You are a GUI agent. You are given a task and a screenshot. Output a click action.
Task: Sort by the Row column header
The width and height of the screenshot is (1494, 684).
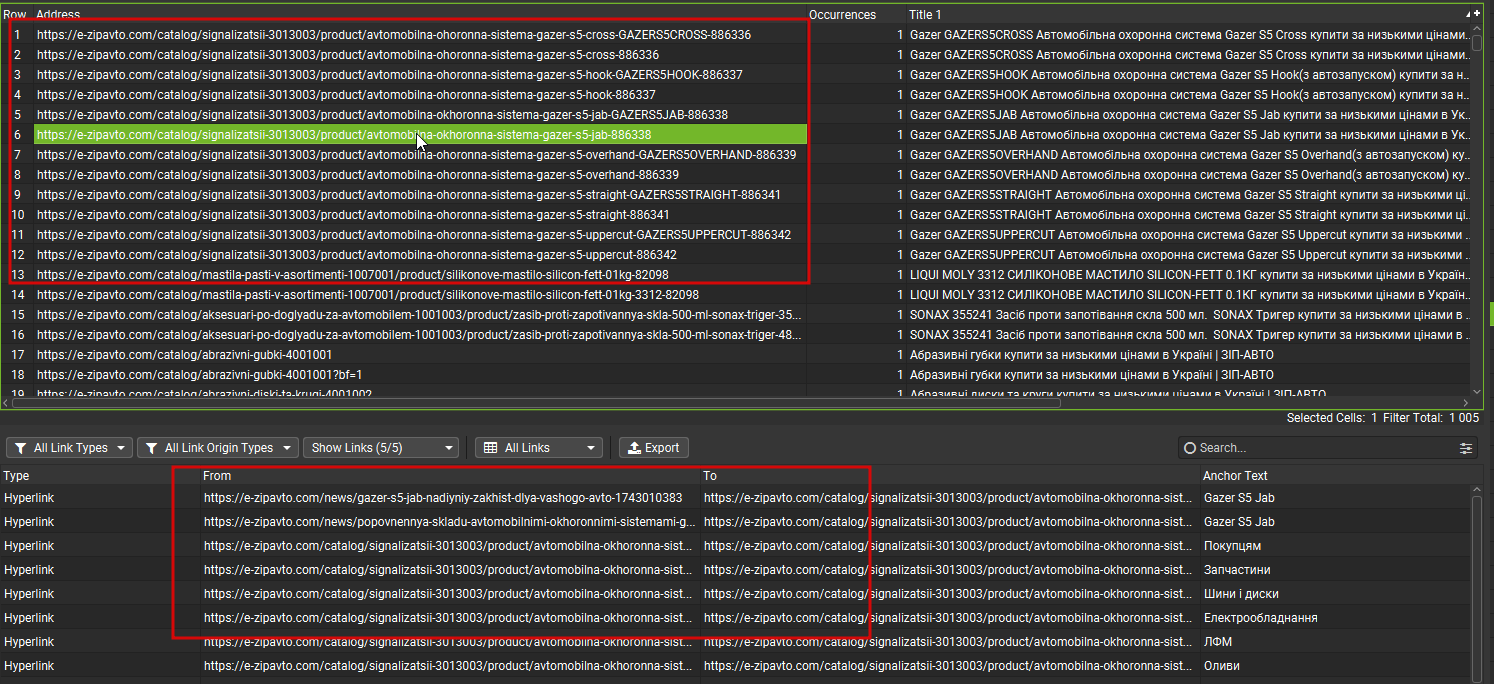click(15, 15)
